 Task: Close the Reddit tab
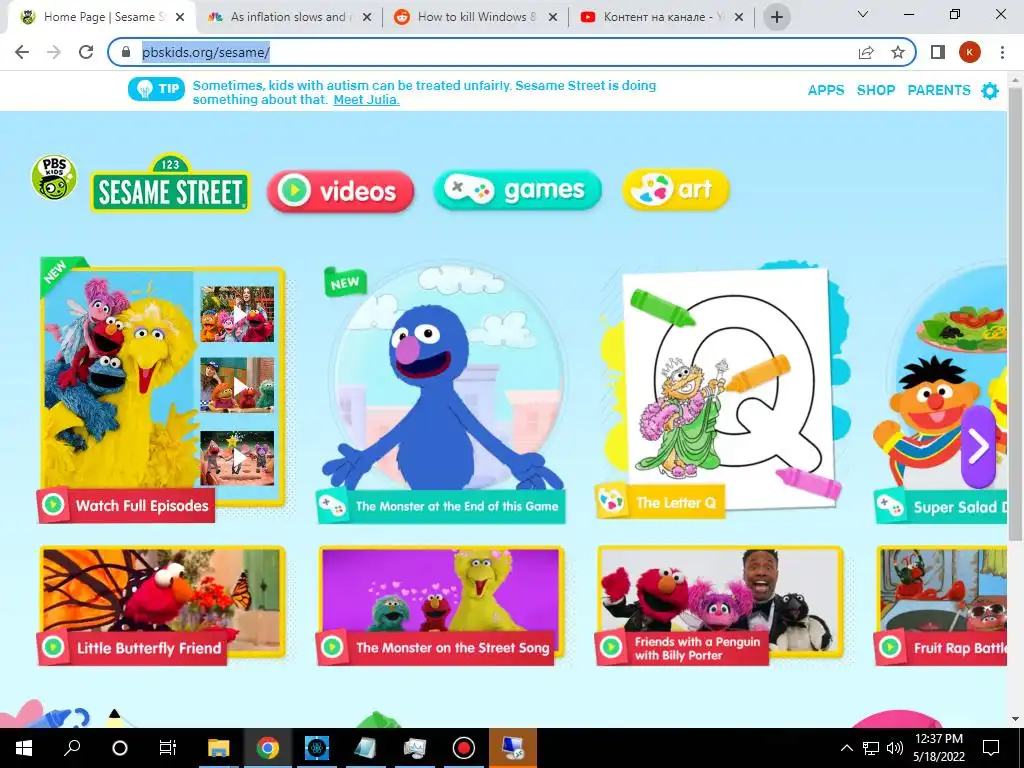(553, 18)
